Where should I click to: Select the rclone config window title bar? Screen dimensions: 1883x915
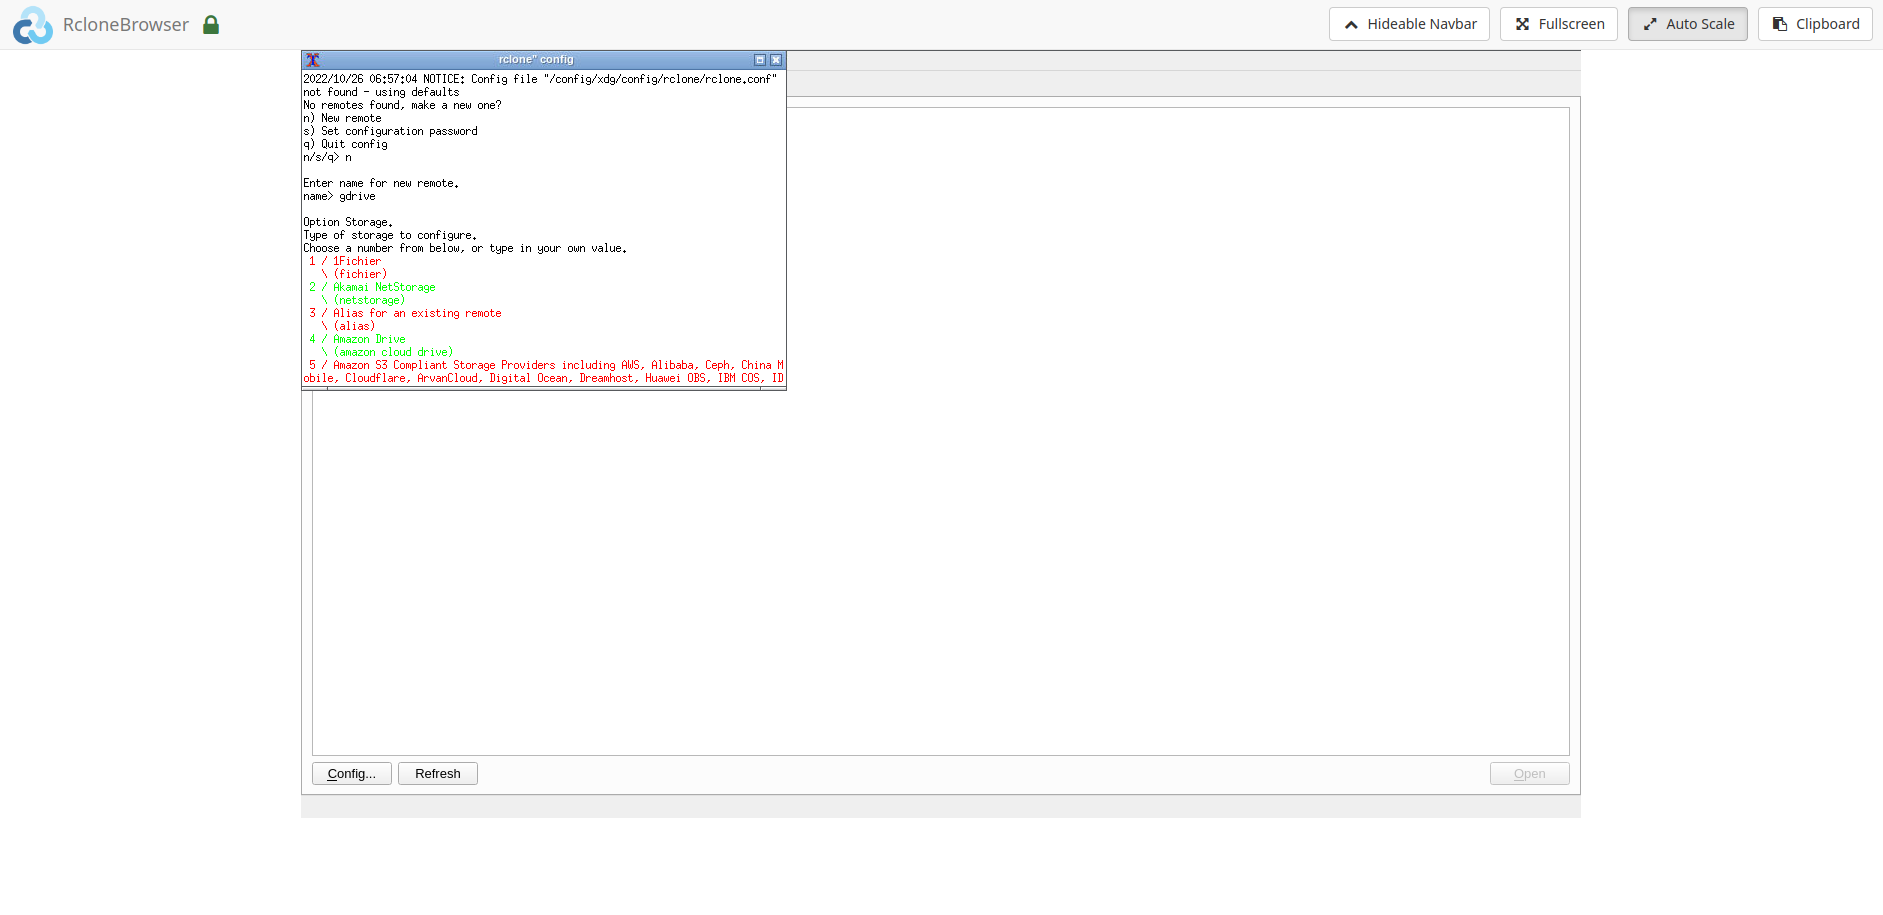(536, 59)
